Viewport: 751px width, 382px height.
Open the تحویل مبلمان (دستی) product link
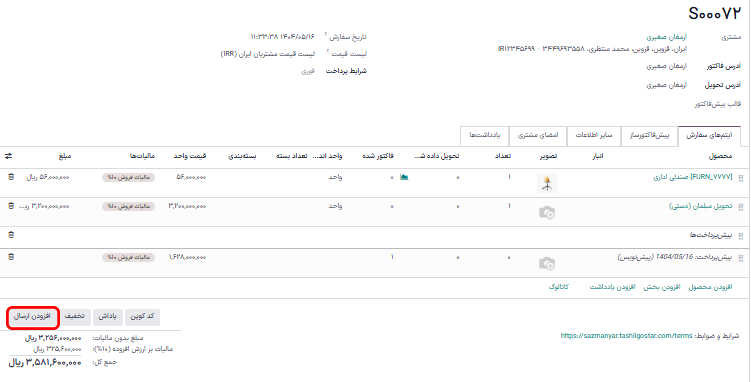(x=701, y=206)
